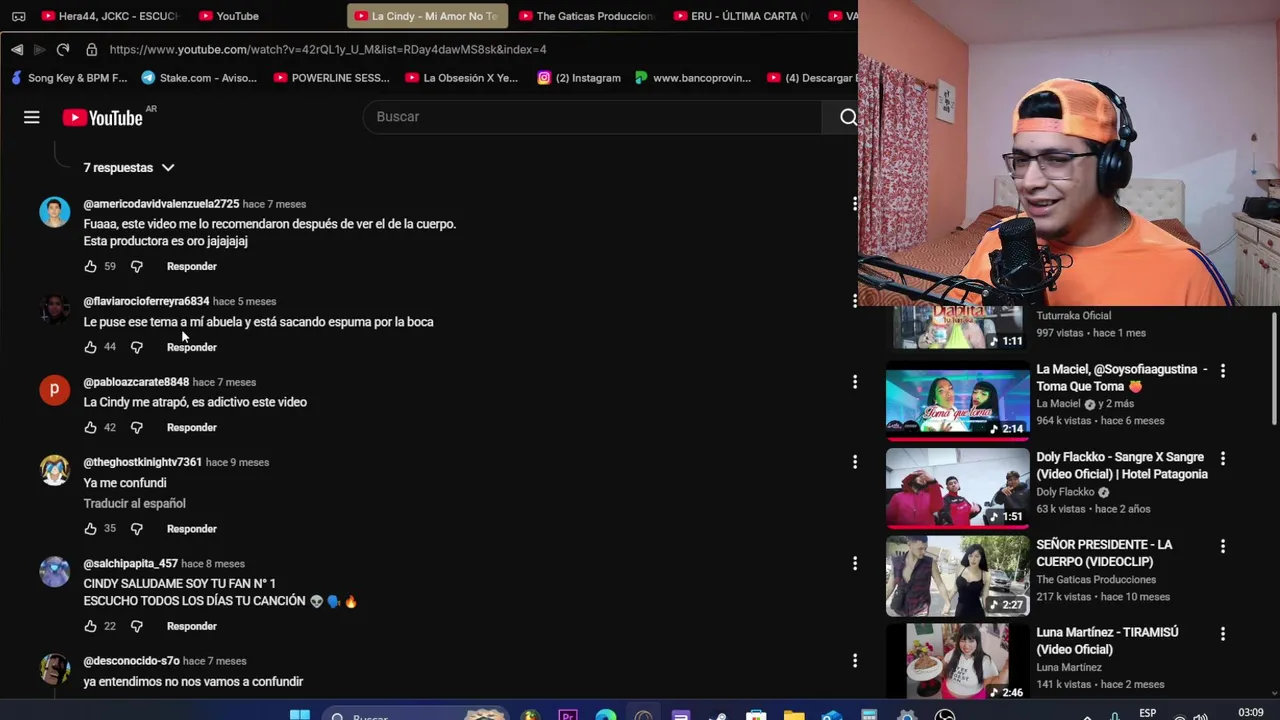Screen dimensions: 1280x720
Task: Switch to 'The Gaticas Produccion' tab
Action: pos(586,16)
